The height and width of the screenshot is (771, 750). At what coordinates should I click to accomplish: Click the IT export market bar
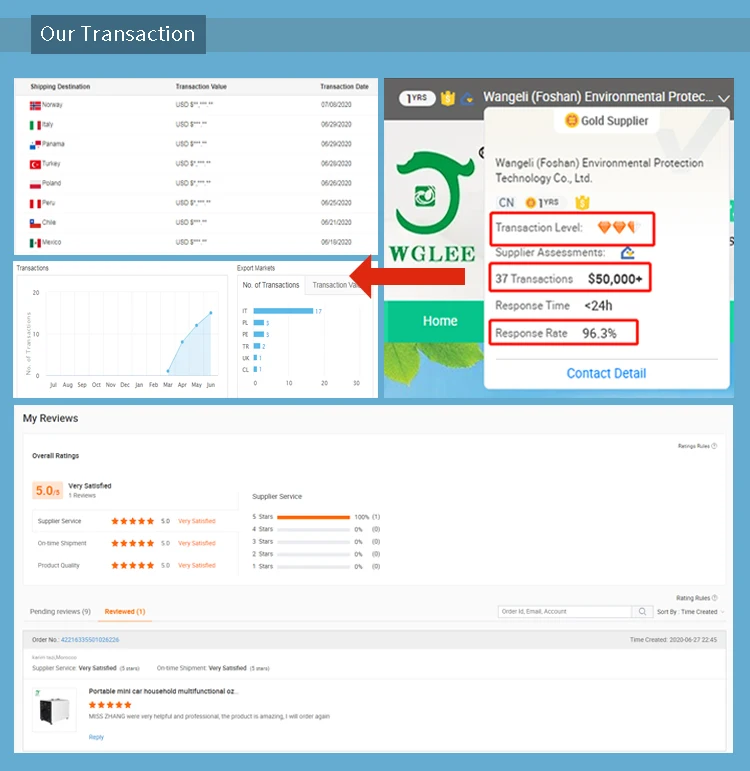(283, 311)
